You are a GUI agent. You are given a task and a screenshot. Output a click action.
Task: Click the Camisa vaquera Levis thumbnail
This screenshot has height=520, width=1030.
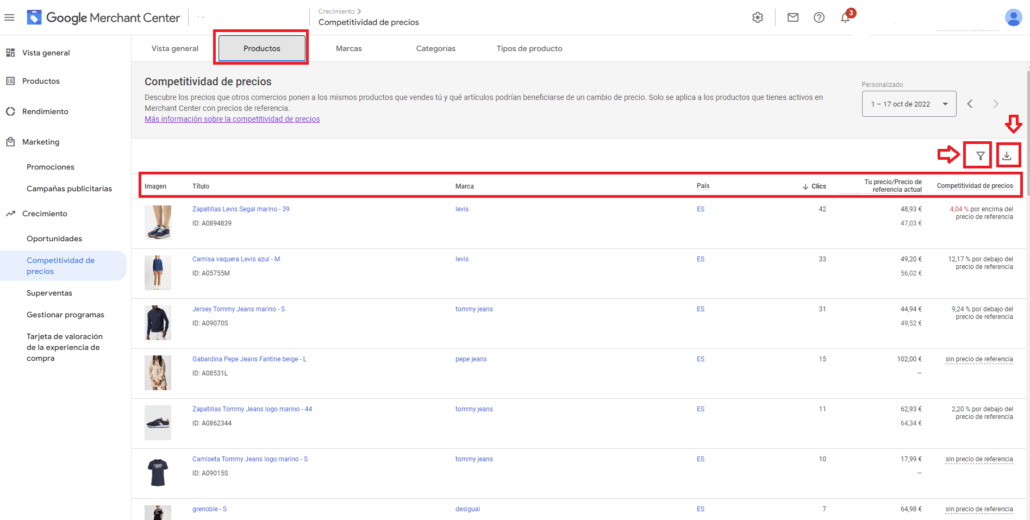pos(158,272)
